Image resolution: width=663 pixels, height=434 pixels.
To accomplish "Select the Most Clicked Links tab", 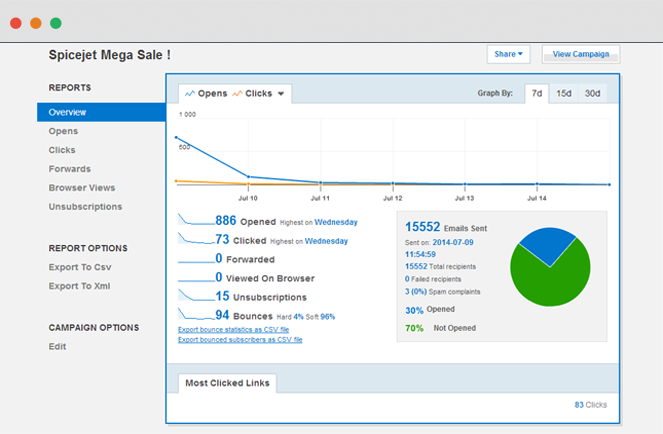I will click(227, 383).
